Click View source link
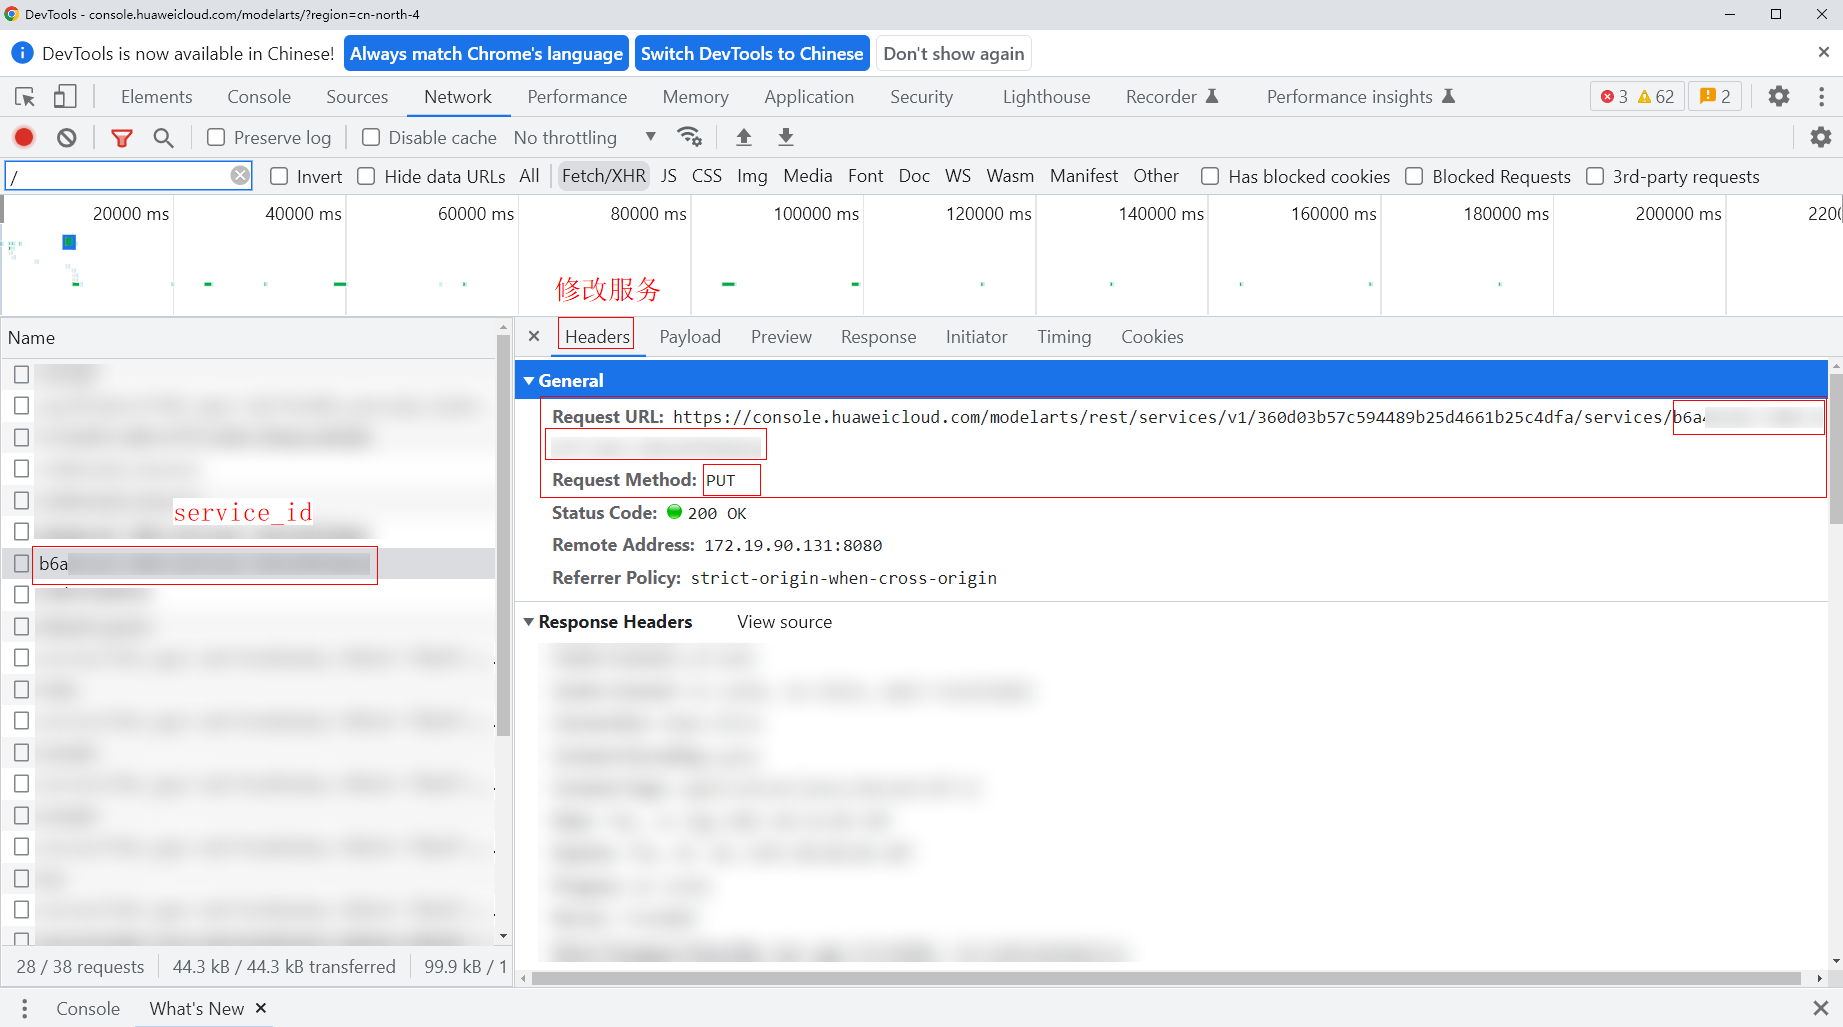1843x1027 pixels. tap(784, 622)
